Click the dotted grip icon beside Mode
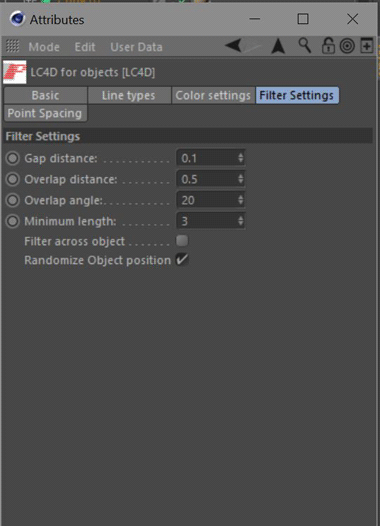Viewport: 380px width, 526px height. (x=13, y=46)
